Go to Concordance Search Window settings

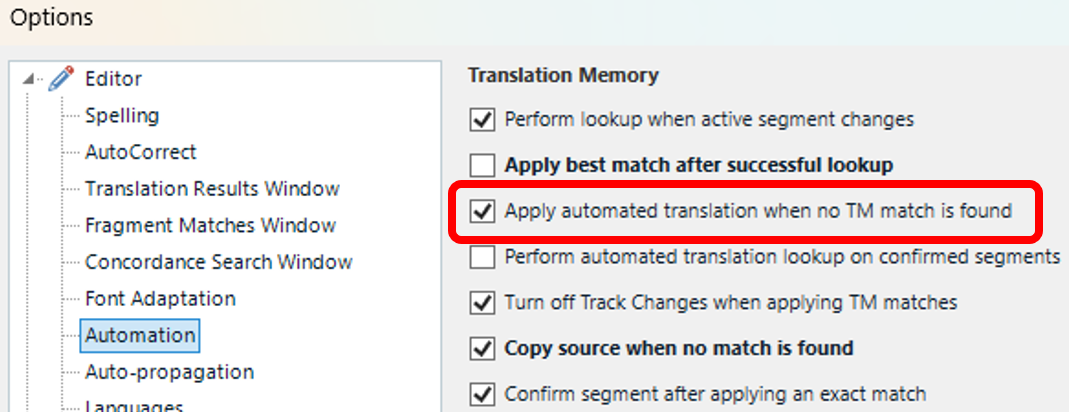(x=218, y=262)
